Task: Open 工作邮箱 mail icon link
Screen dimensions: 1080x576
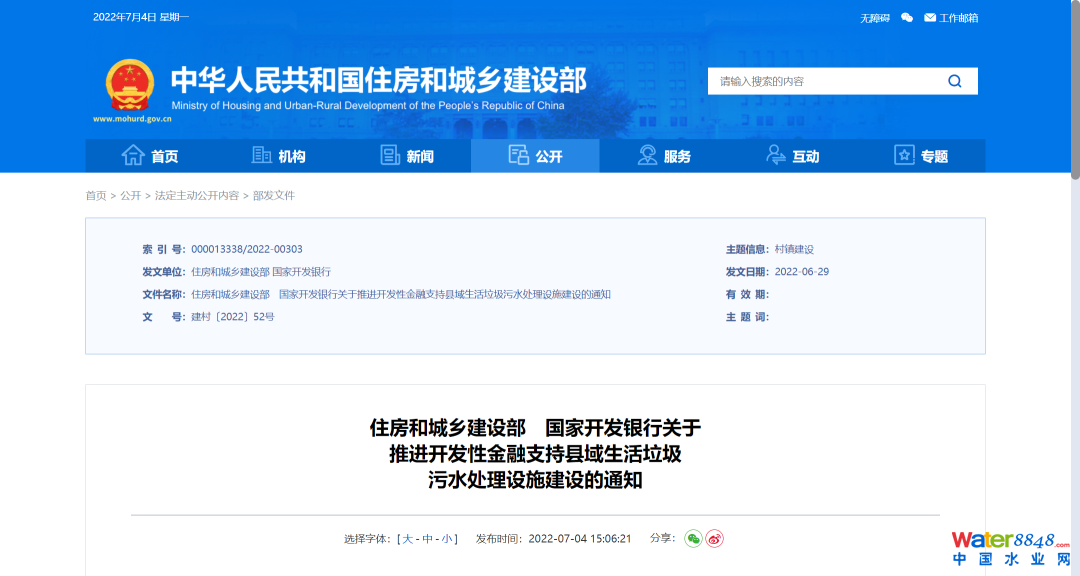Action: pos(951,18)
